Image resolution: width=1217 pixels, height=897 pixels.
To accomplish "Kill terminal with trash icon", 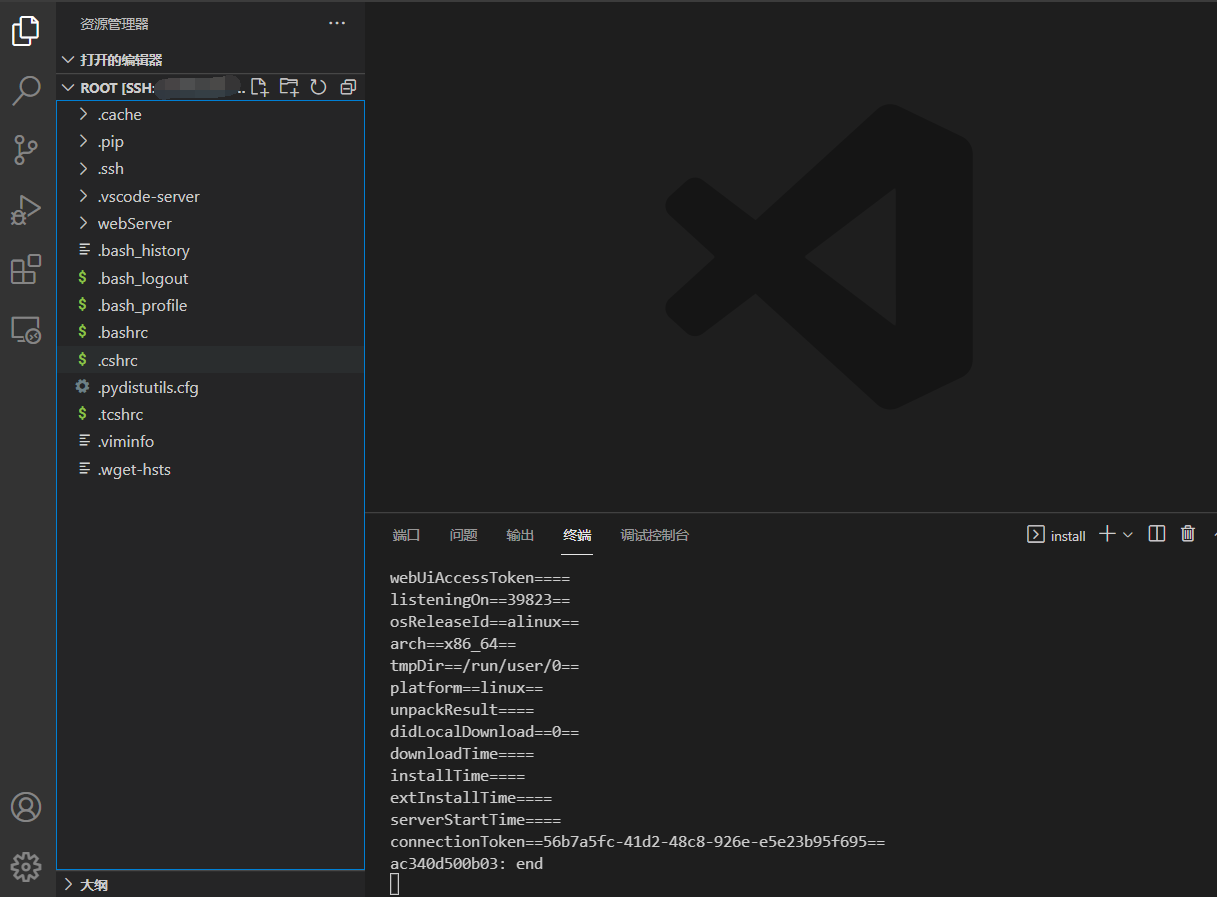I will (x=1188, y=534).
